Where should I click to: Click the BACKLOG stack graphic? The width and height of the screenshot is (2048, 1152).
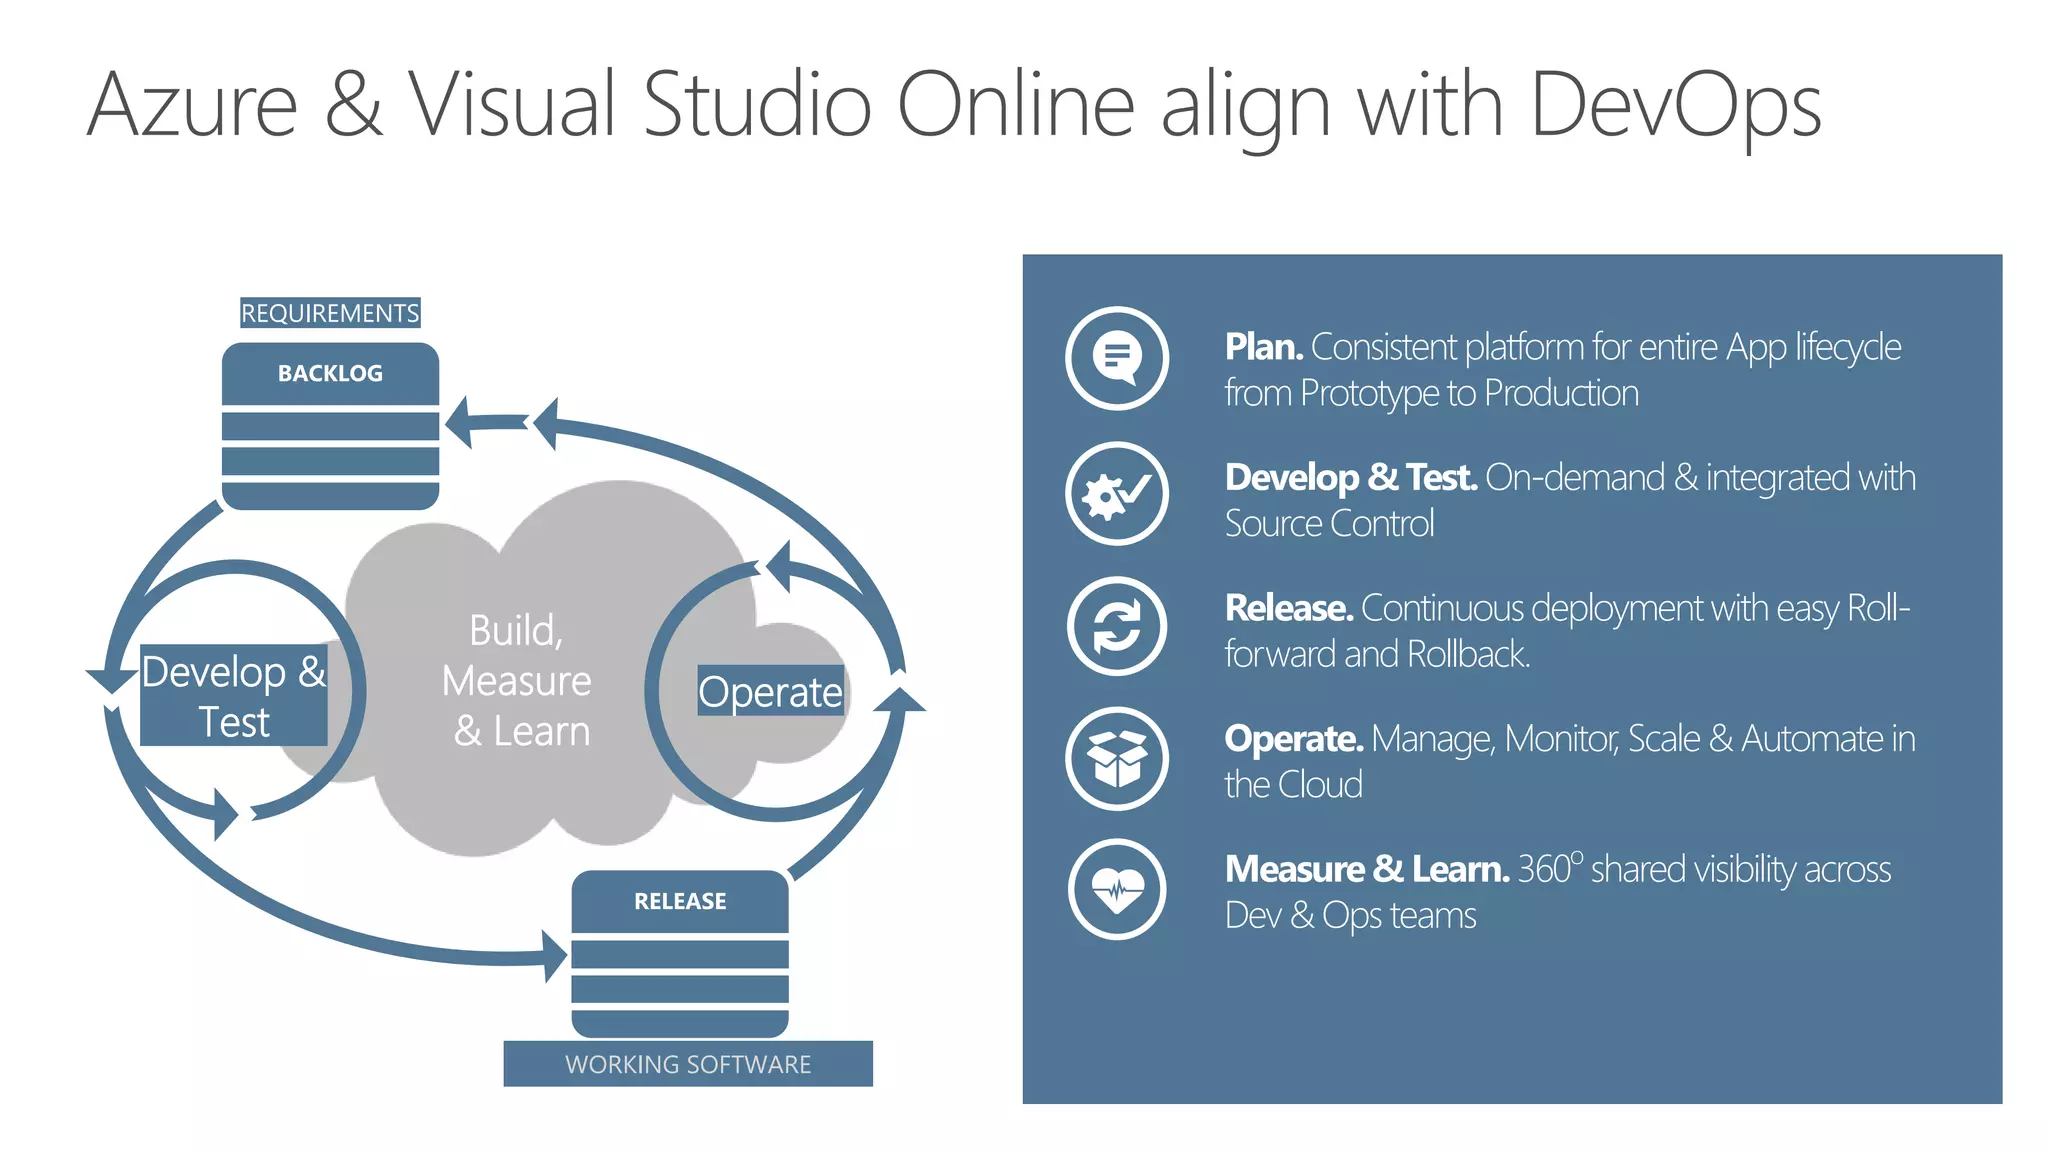point(330,427)
